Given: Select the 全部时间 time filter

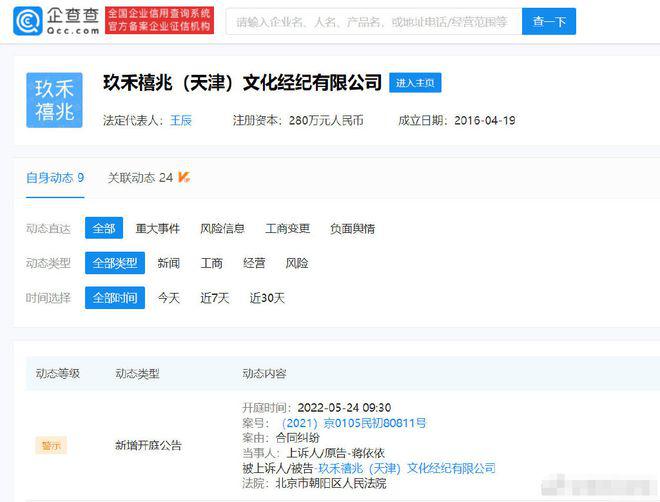Looking at the screenshot, I should click(115, 297).
